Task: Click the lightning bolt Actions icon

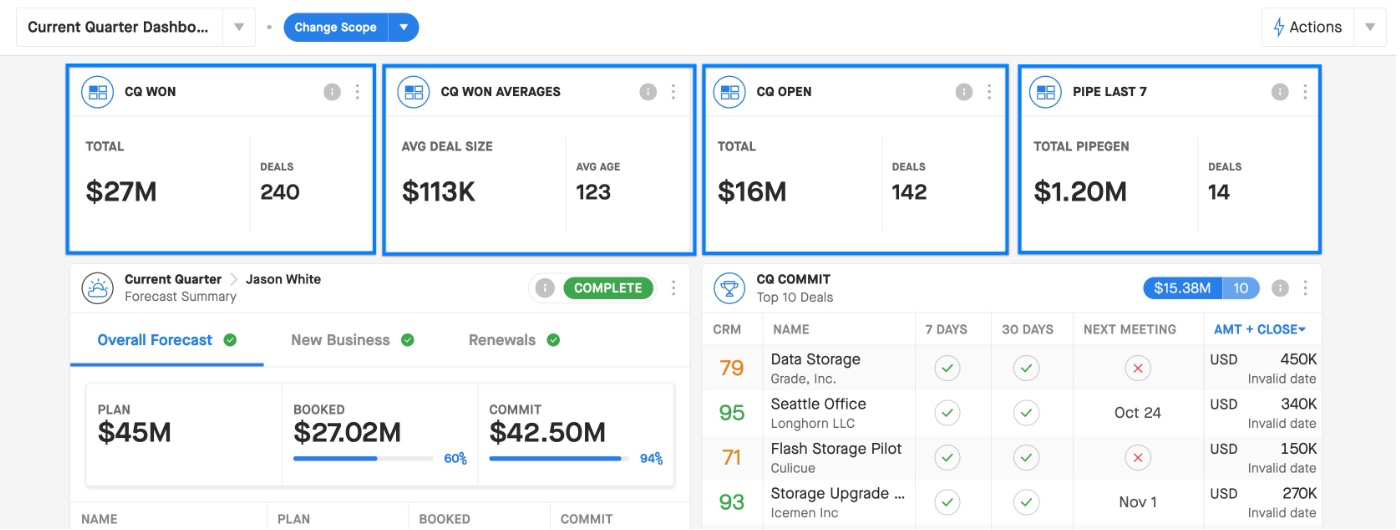Action: coord(1279,28)
